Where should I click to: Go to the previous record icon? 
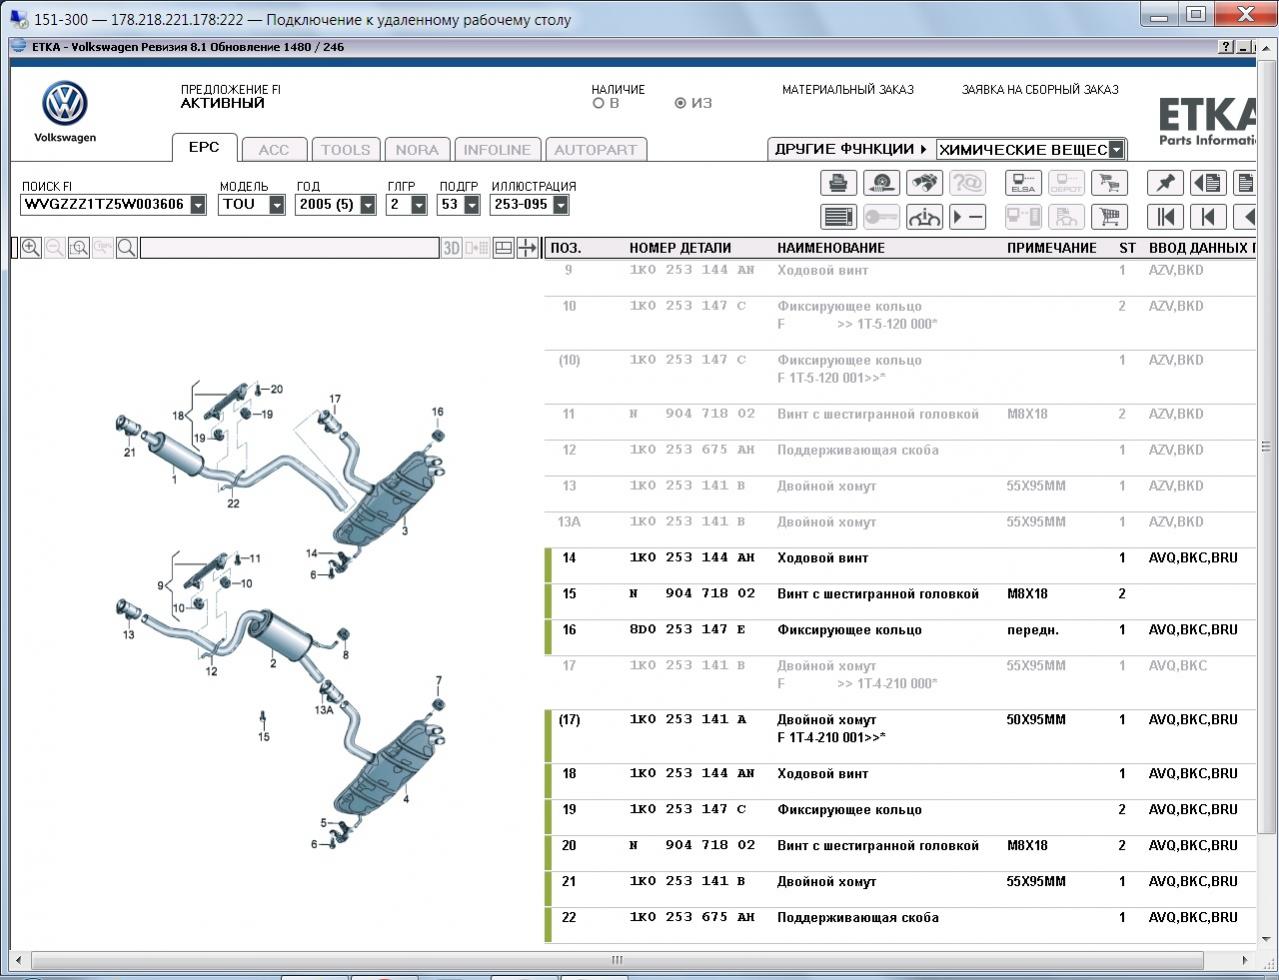pyautogui.click(x=1208, y=216)
